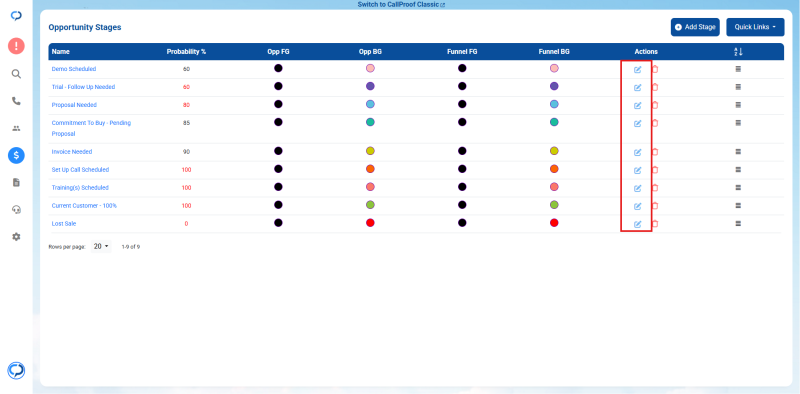Click the Name column header
This screenshot has height=394, width=800.
(61, 52)
